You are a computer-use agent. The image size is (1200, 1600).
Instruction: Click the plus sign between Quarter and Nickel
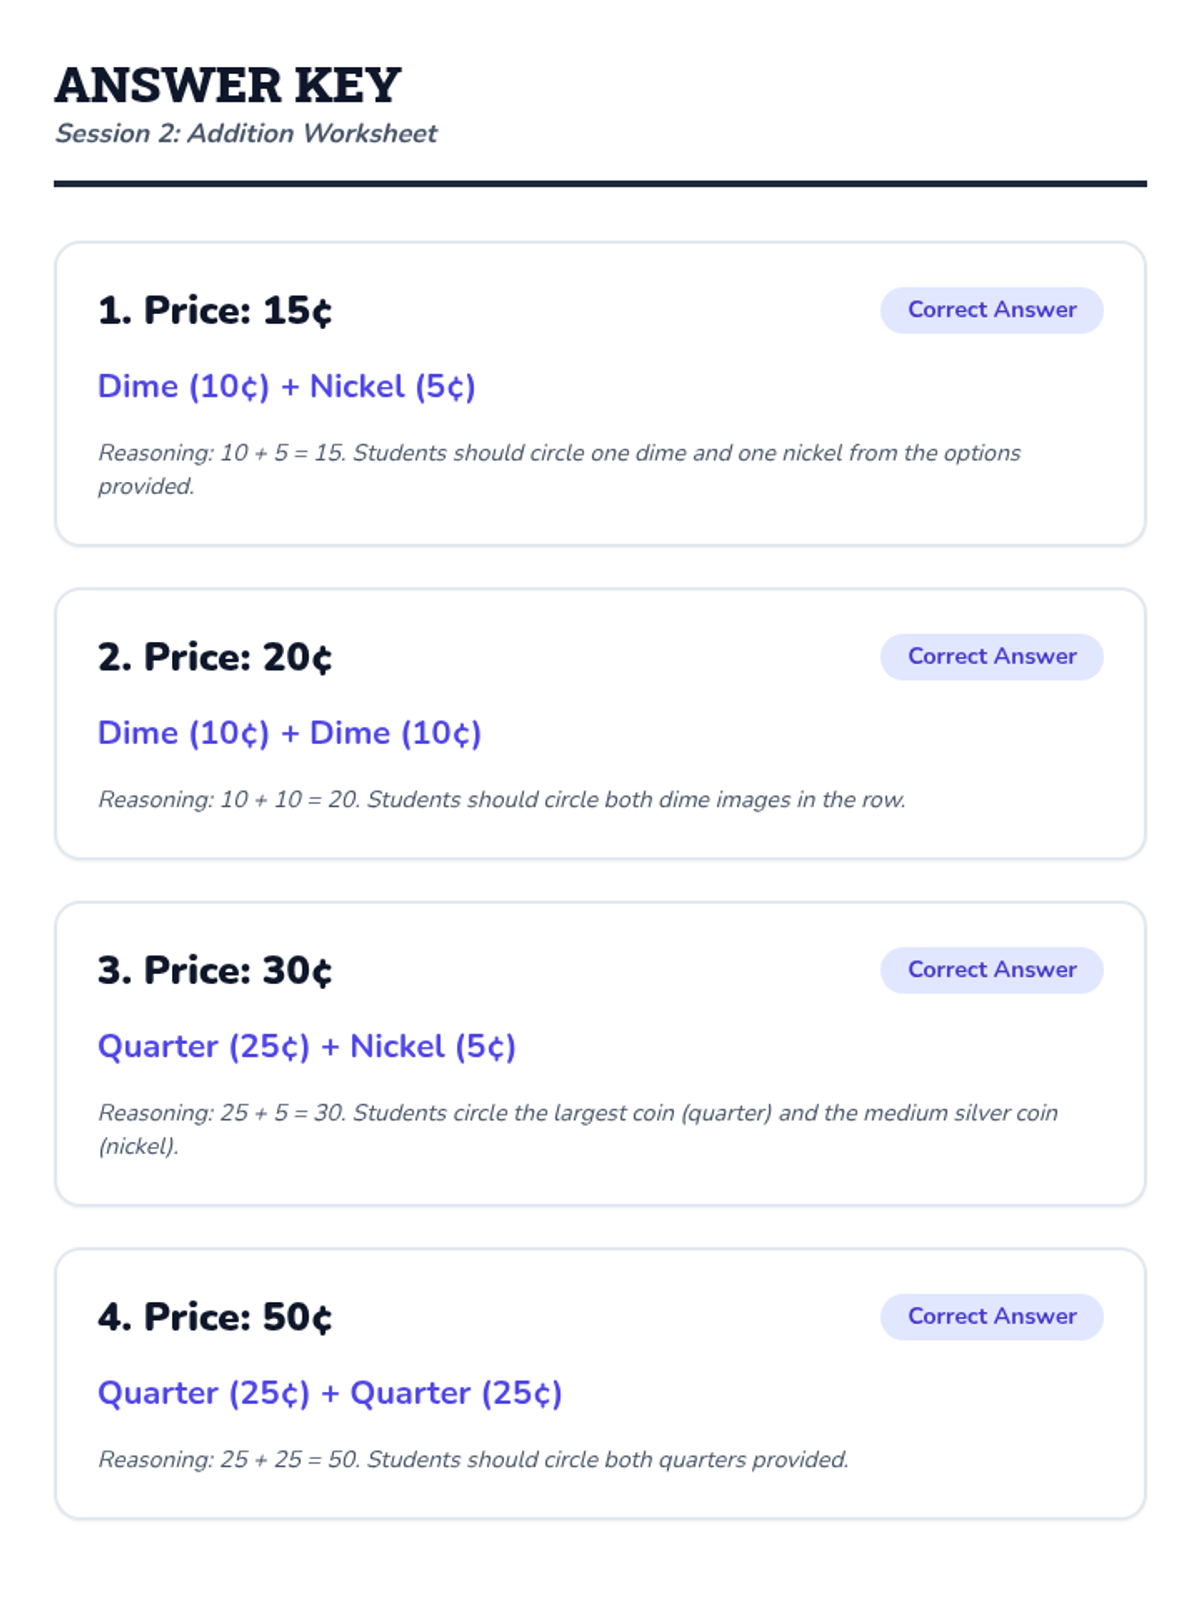[x=330, y=1047]
